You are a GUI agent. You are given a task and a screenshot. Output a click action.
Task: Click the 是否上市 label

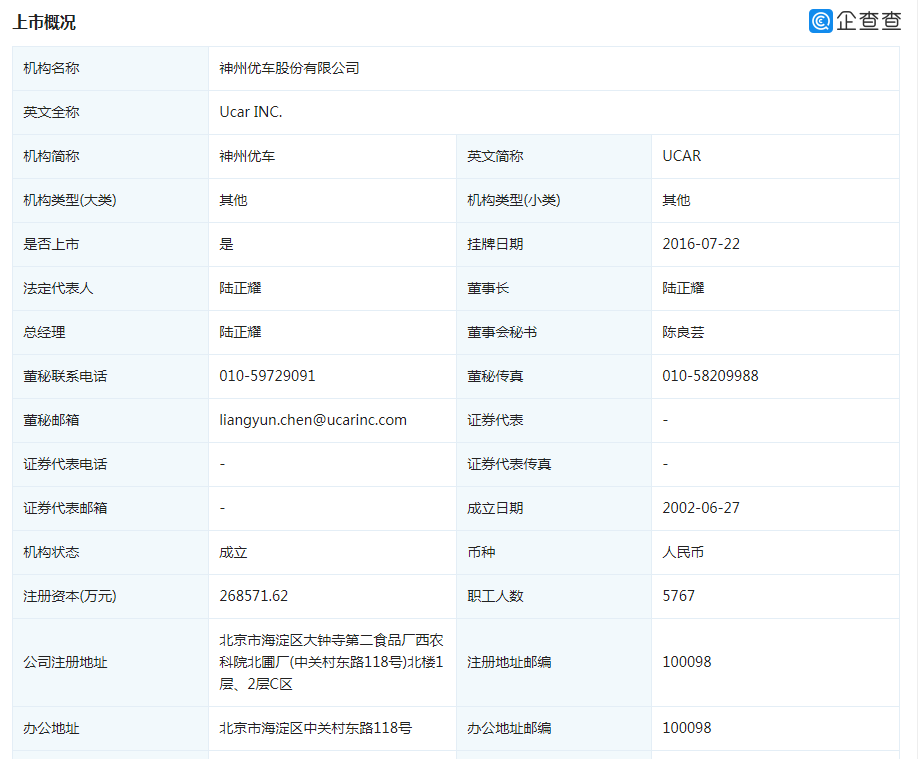[x=51, y=244]
